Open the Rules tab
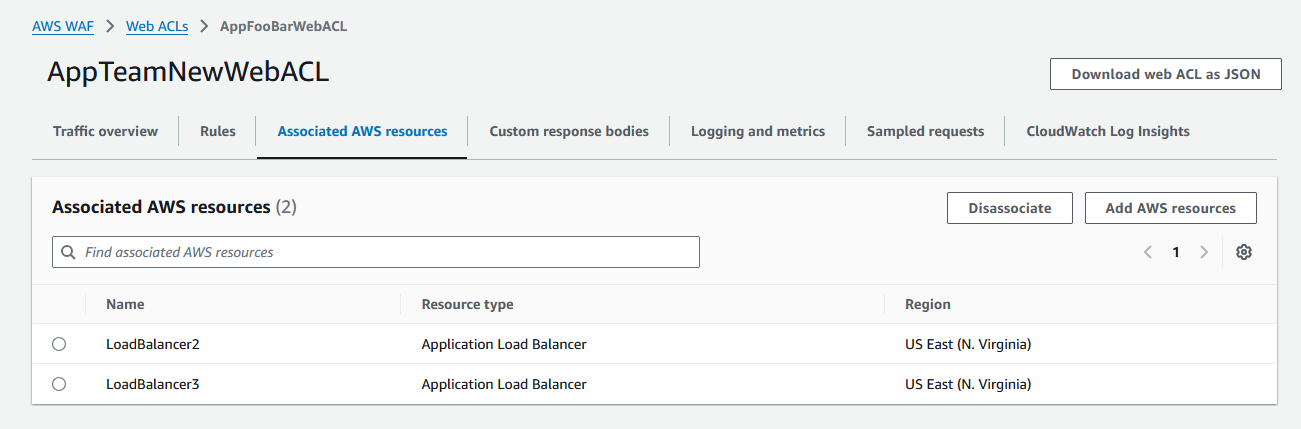1301x429 pixels. 218,131
